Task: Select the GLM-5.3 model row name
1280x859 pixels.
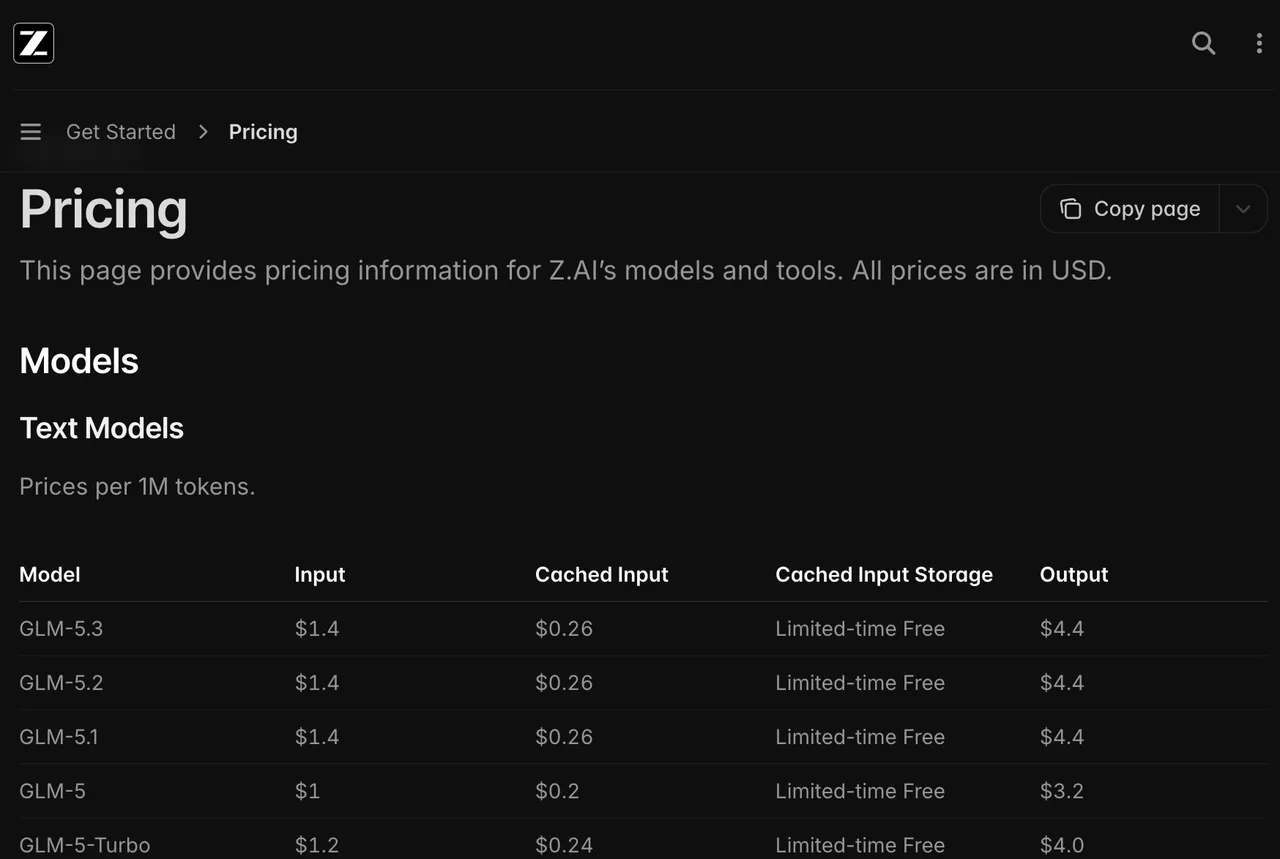Action: coord(61,629)
